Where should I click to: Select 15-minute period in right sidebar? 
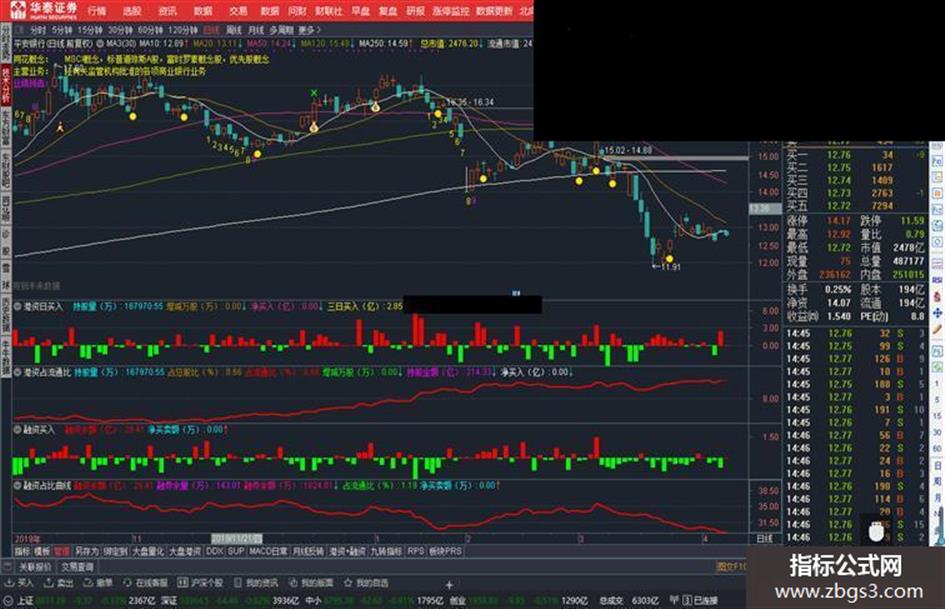938,416
